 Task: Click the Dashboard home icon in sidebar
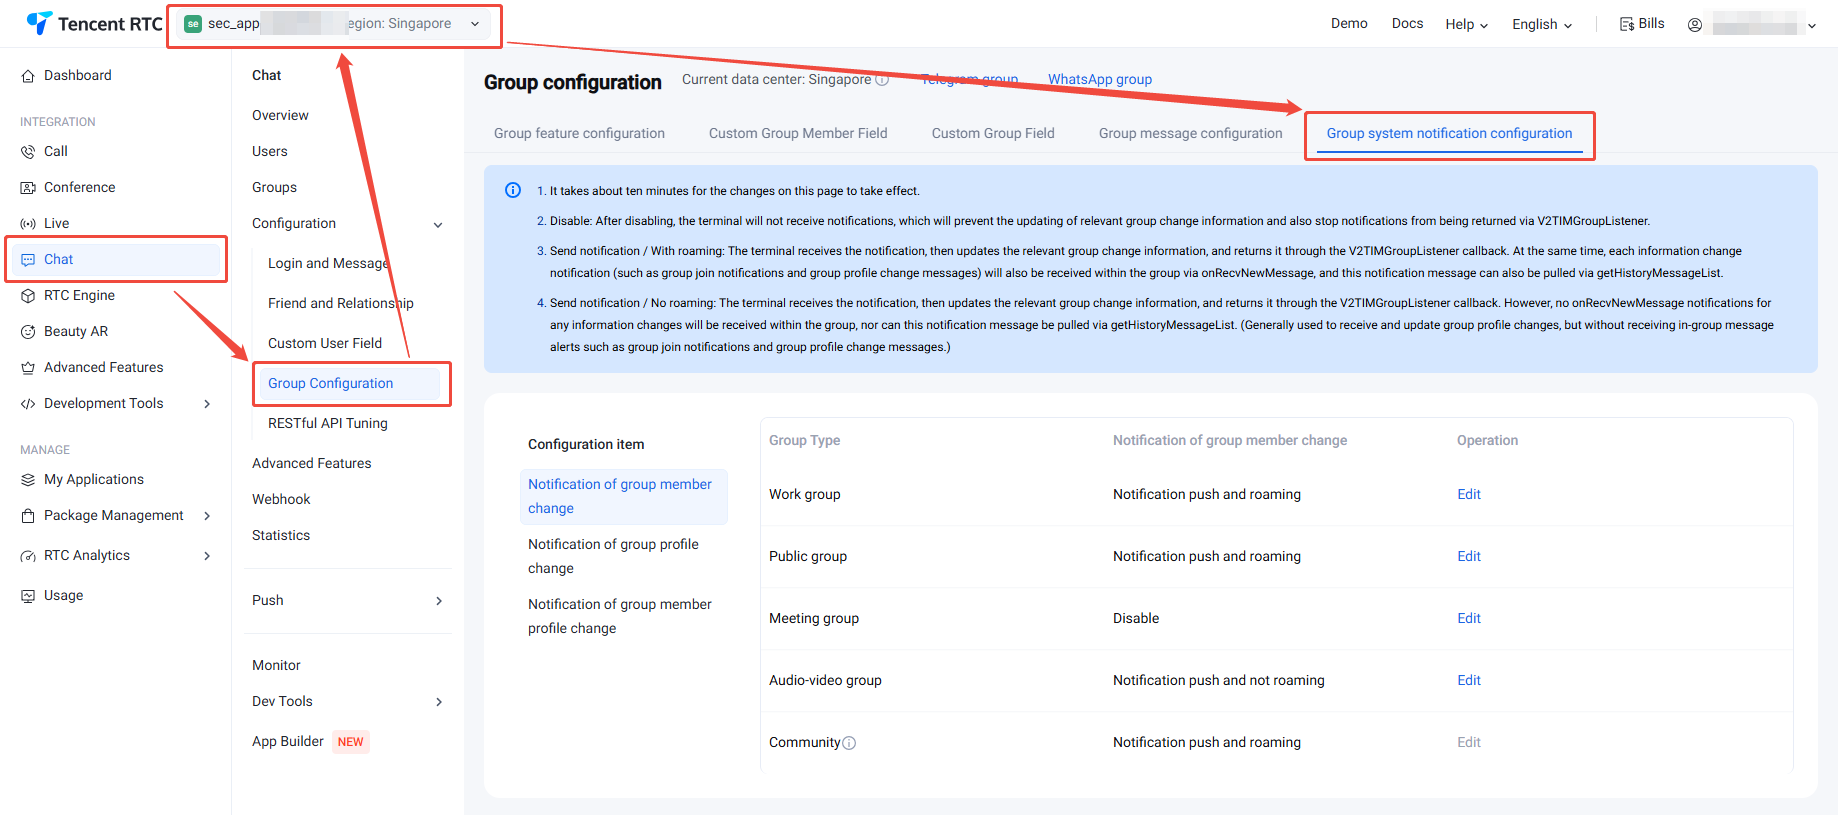(28, 76)
